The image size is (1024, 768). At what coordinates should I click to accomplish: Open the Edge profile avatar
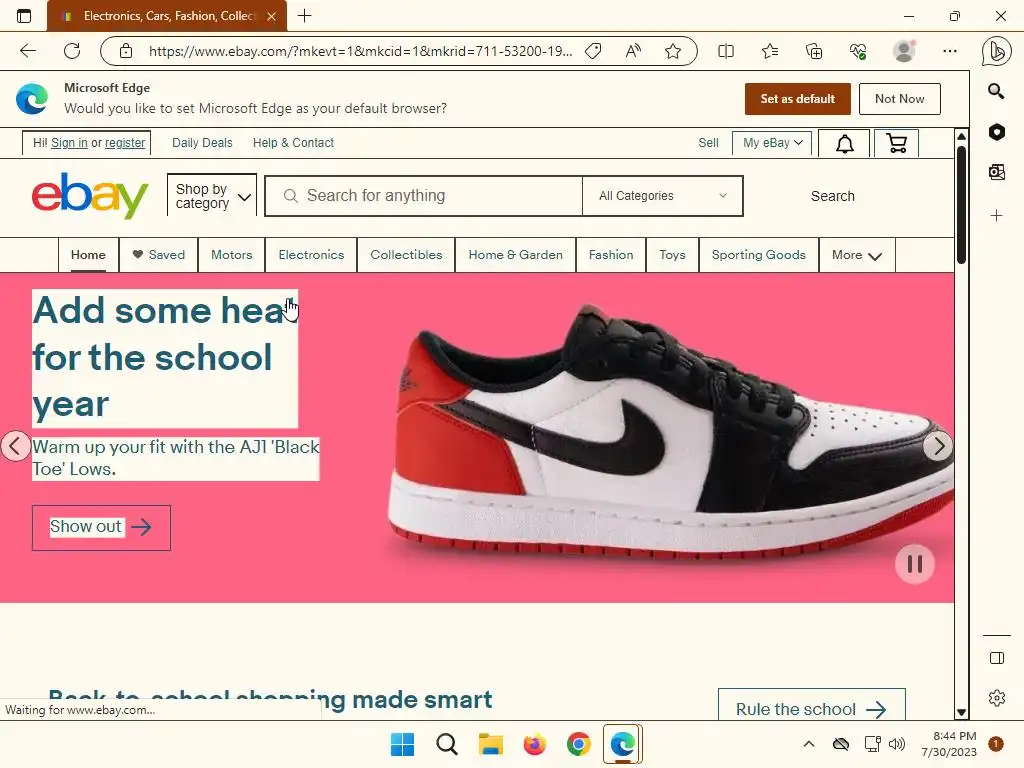(904, 51)
